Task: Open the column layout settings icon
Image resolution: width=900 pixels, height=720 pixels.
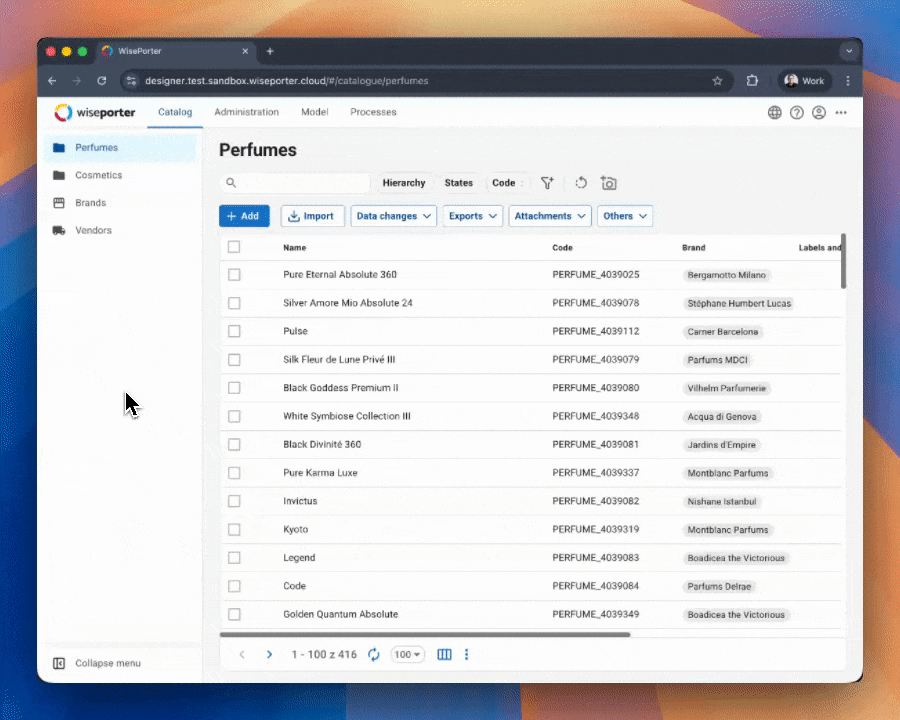Action: [445, 654]
